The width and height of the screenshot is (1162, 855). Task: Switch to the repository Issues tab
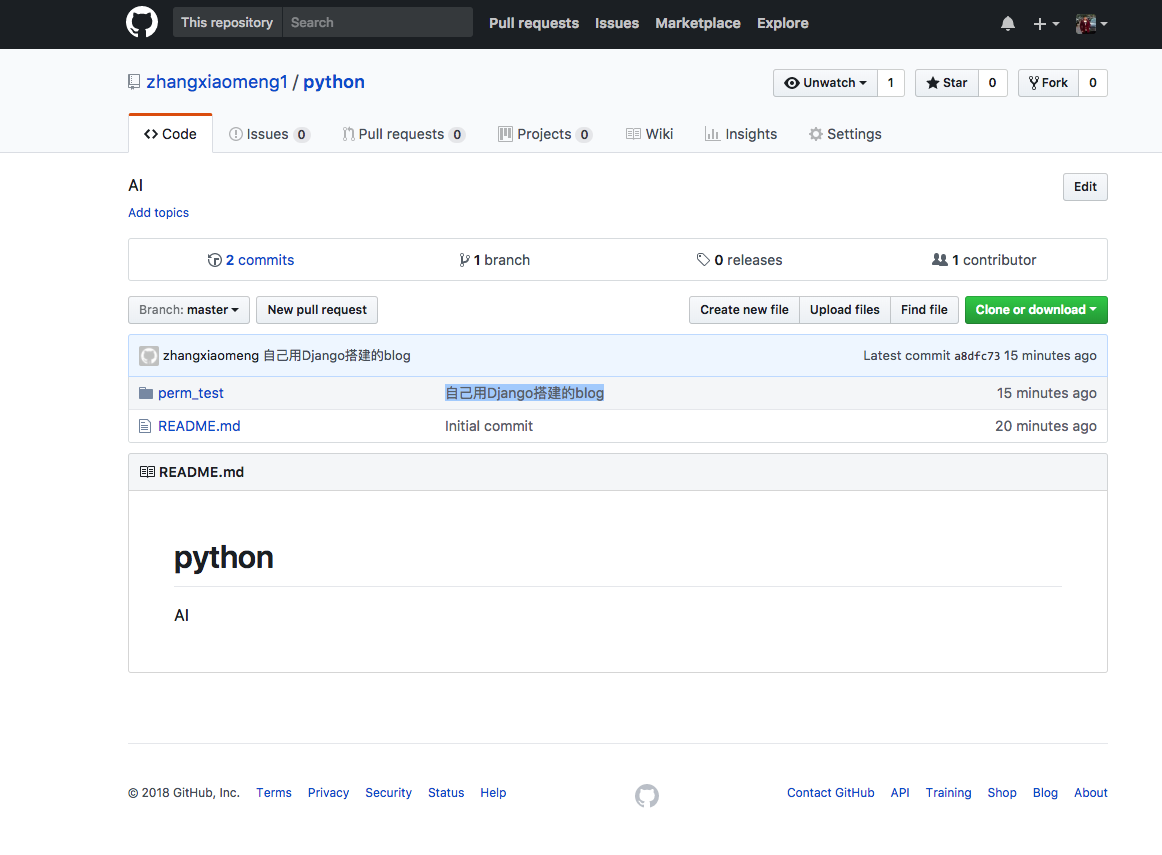[269, 134]
